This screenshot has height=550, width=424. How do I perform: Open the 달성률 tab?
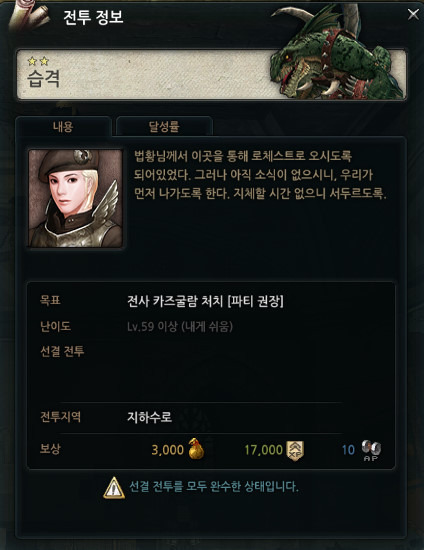point(164,126)
